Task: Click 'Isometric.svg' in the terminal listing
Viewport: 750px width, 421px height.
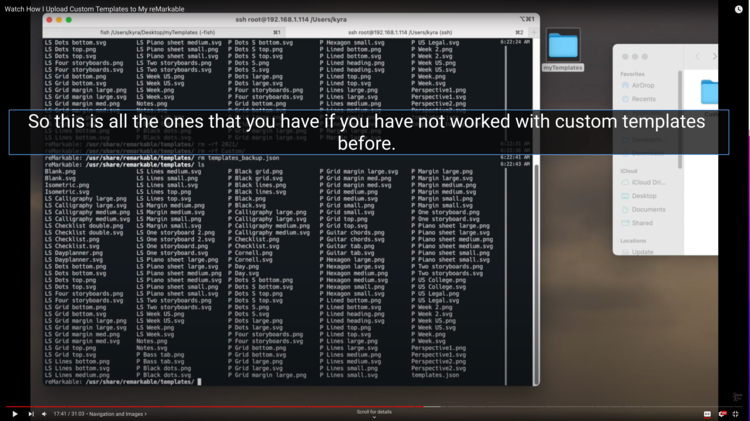Action: pos(67,191)
